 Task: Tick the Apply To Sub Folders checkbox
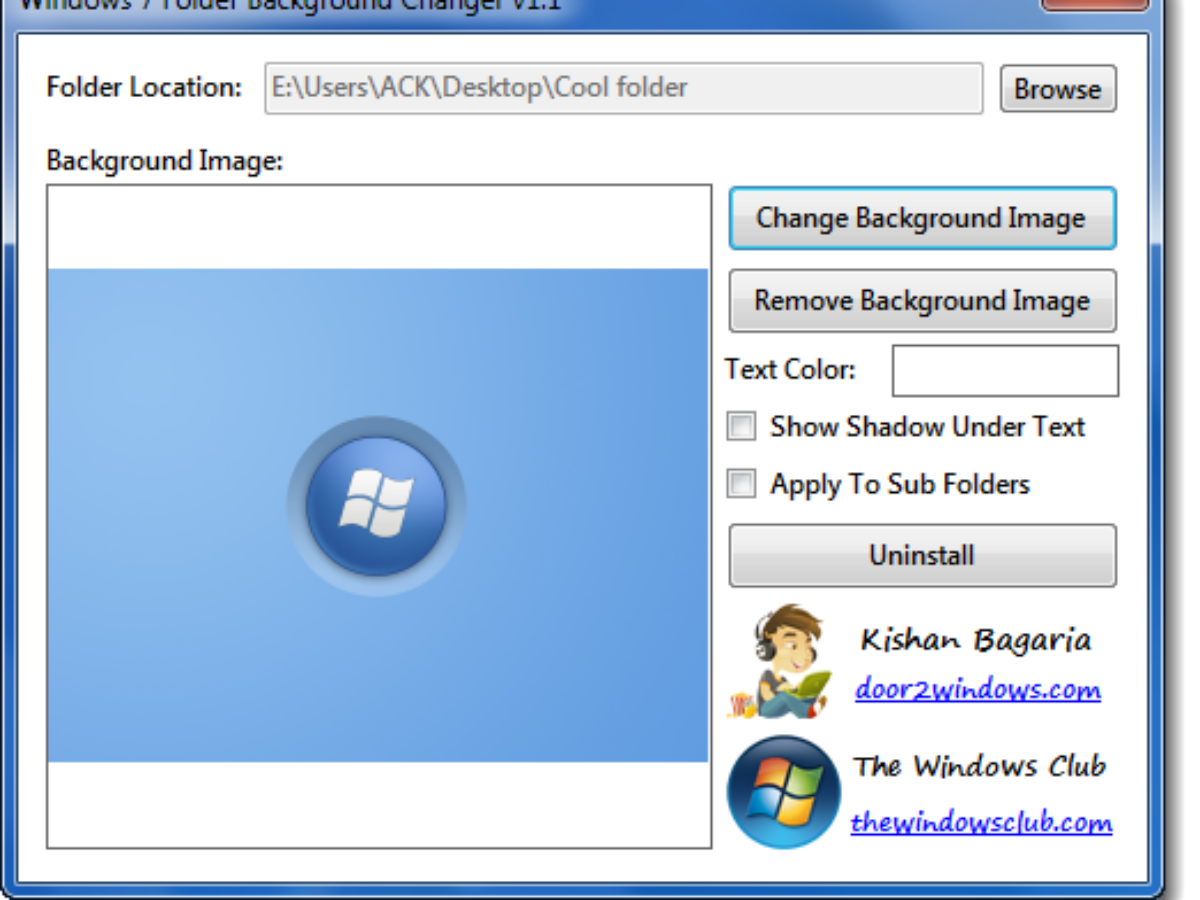coord(741,484)
